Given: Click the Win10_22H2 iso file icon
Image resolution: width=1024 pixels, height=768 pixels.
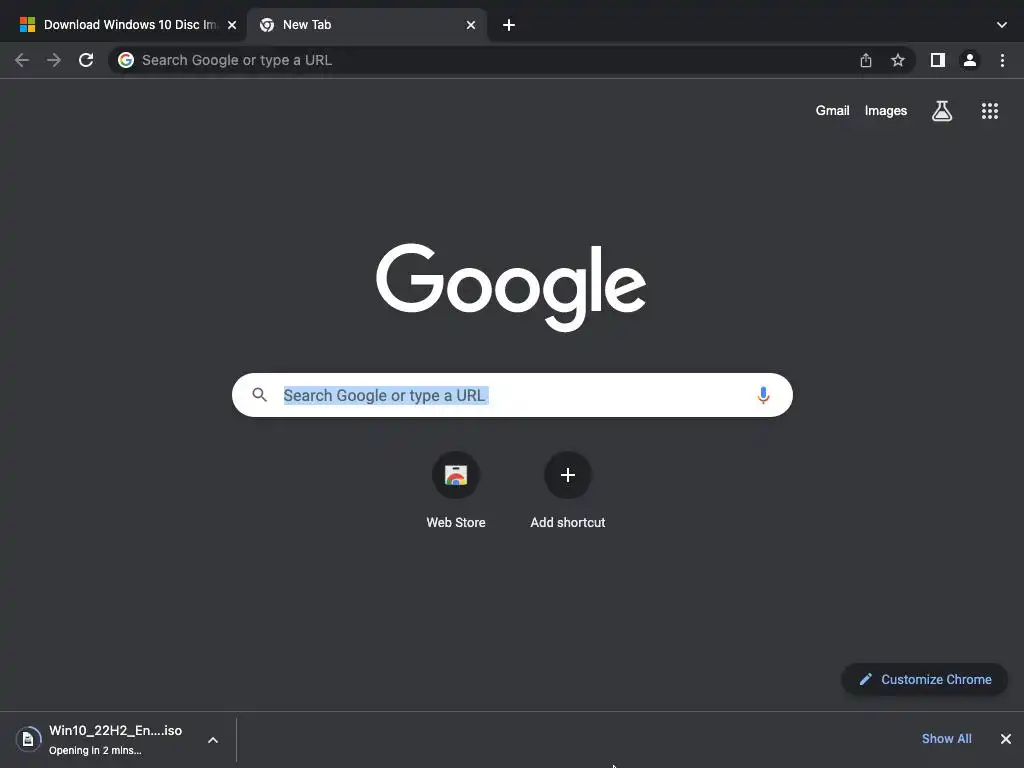Looking at the screenshot, I should (x=28, y=739).
